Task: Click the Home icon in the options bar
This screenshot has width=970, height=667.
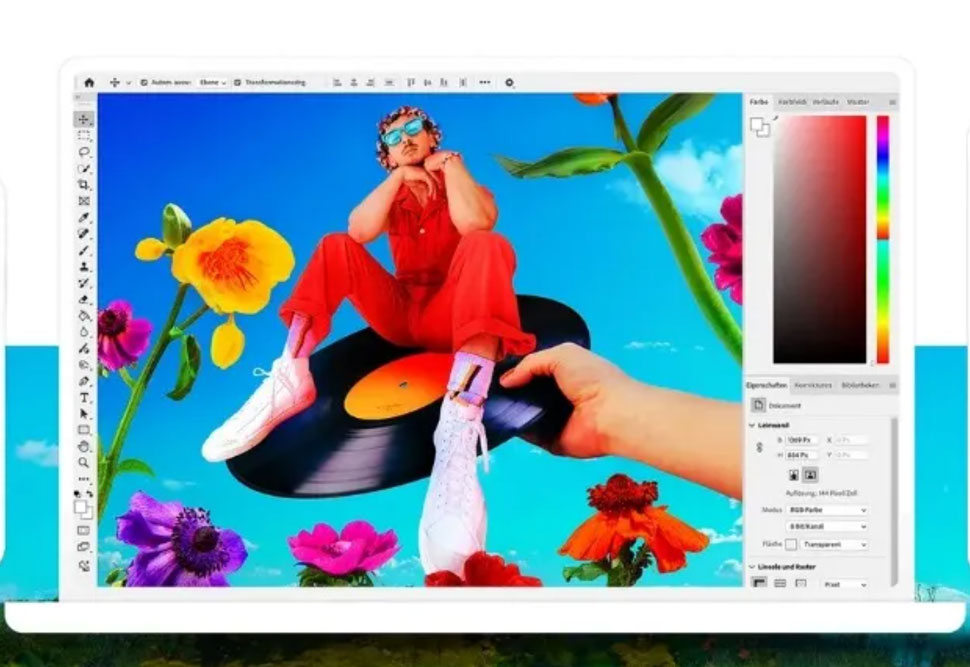Action: [89, 83]
